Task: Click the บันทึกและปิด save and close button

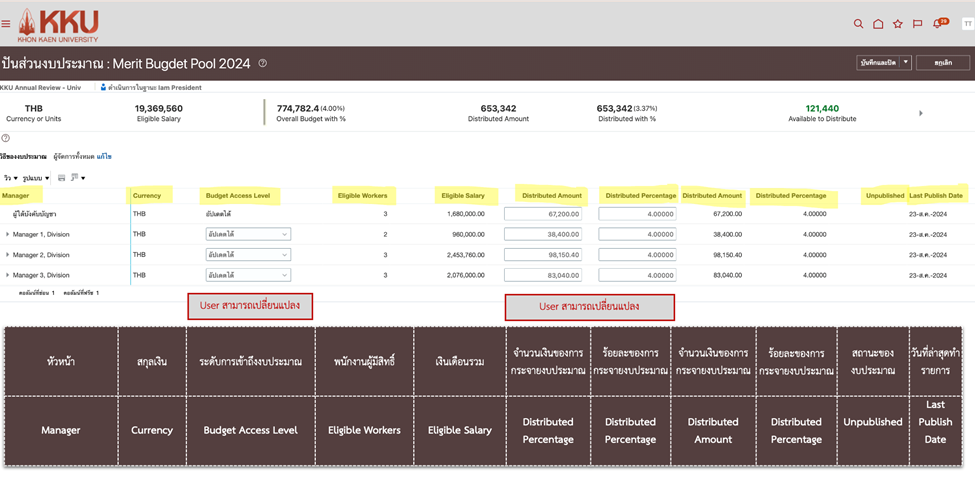Action: [879, 62]
